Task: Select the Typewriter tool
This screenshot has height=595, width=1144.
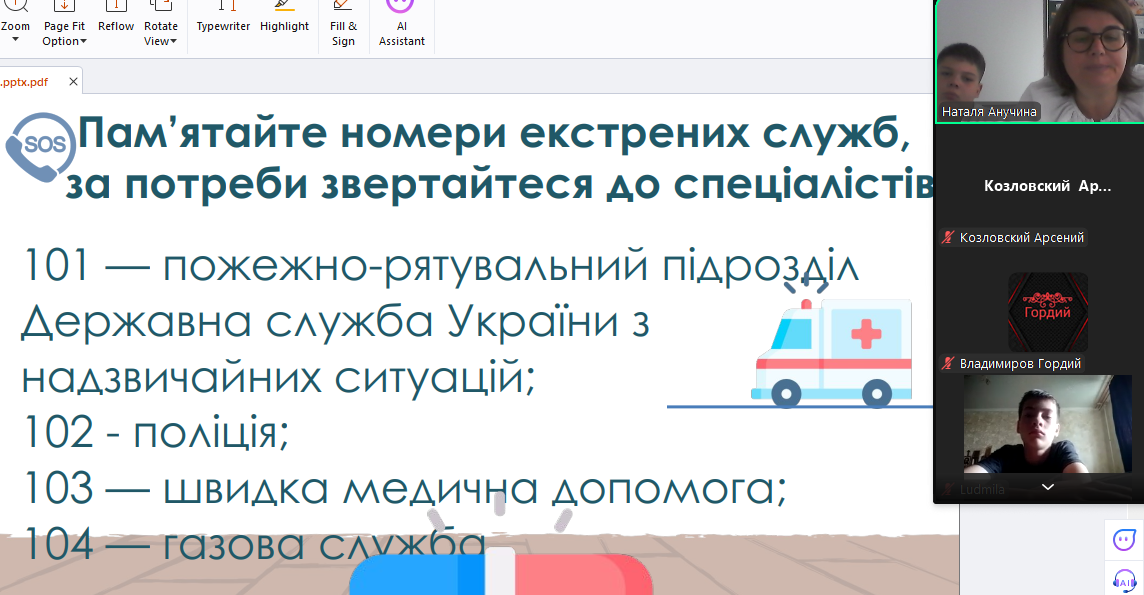Action: pos(223,18)
